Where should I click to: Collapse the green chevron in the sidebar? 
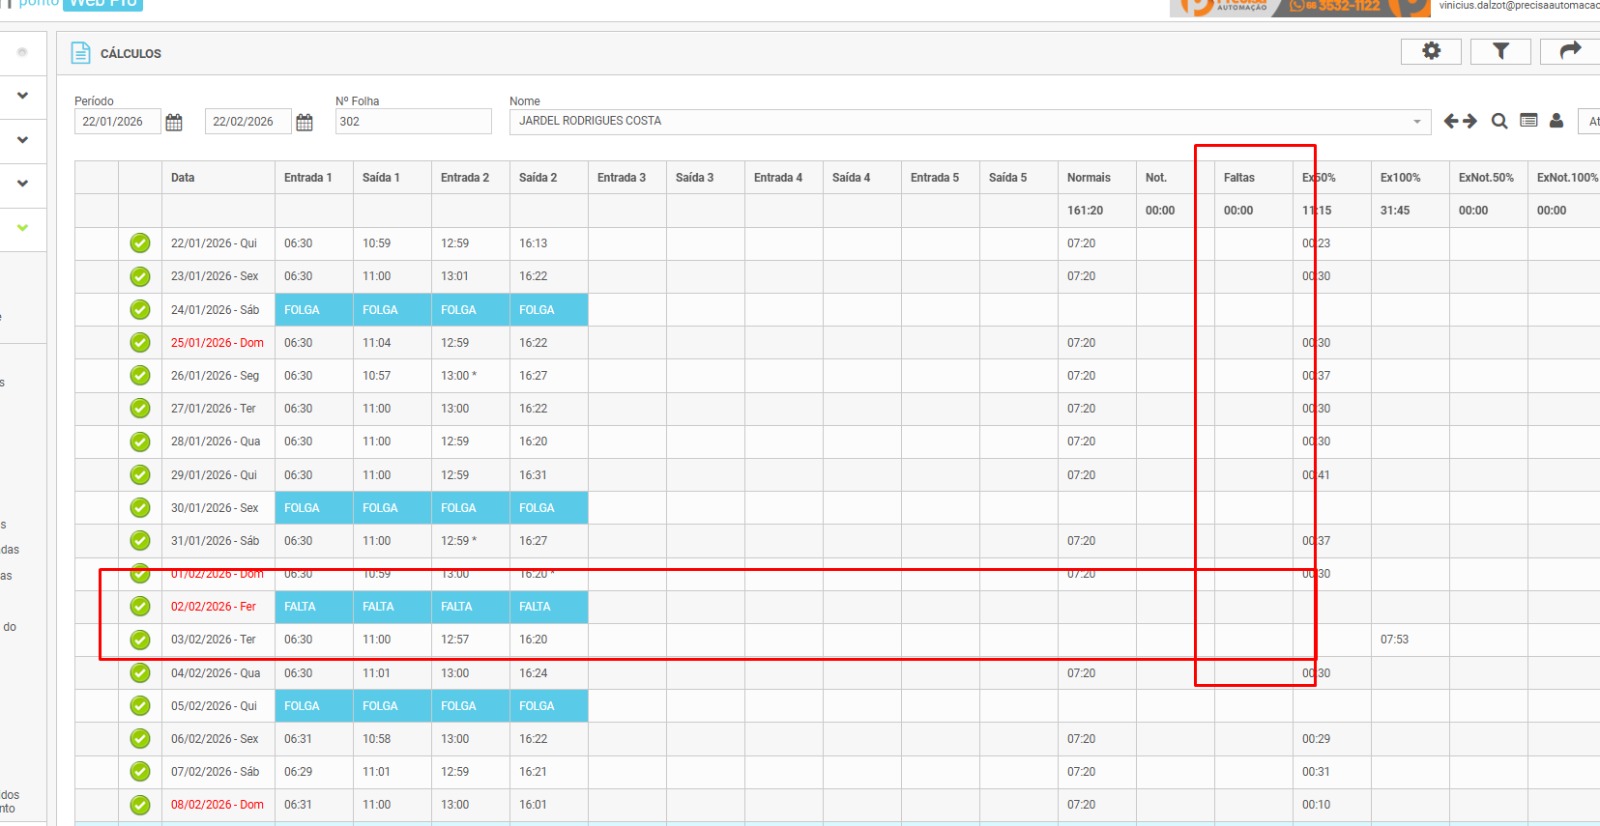click(x=22, y=228)
